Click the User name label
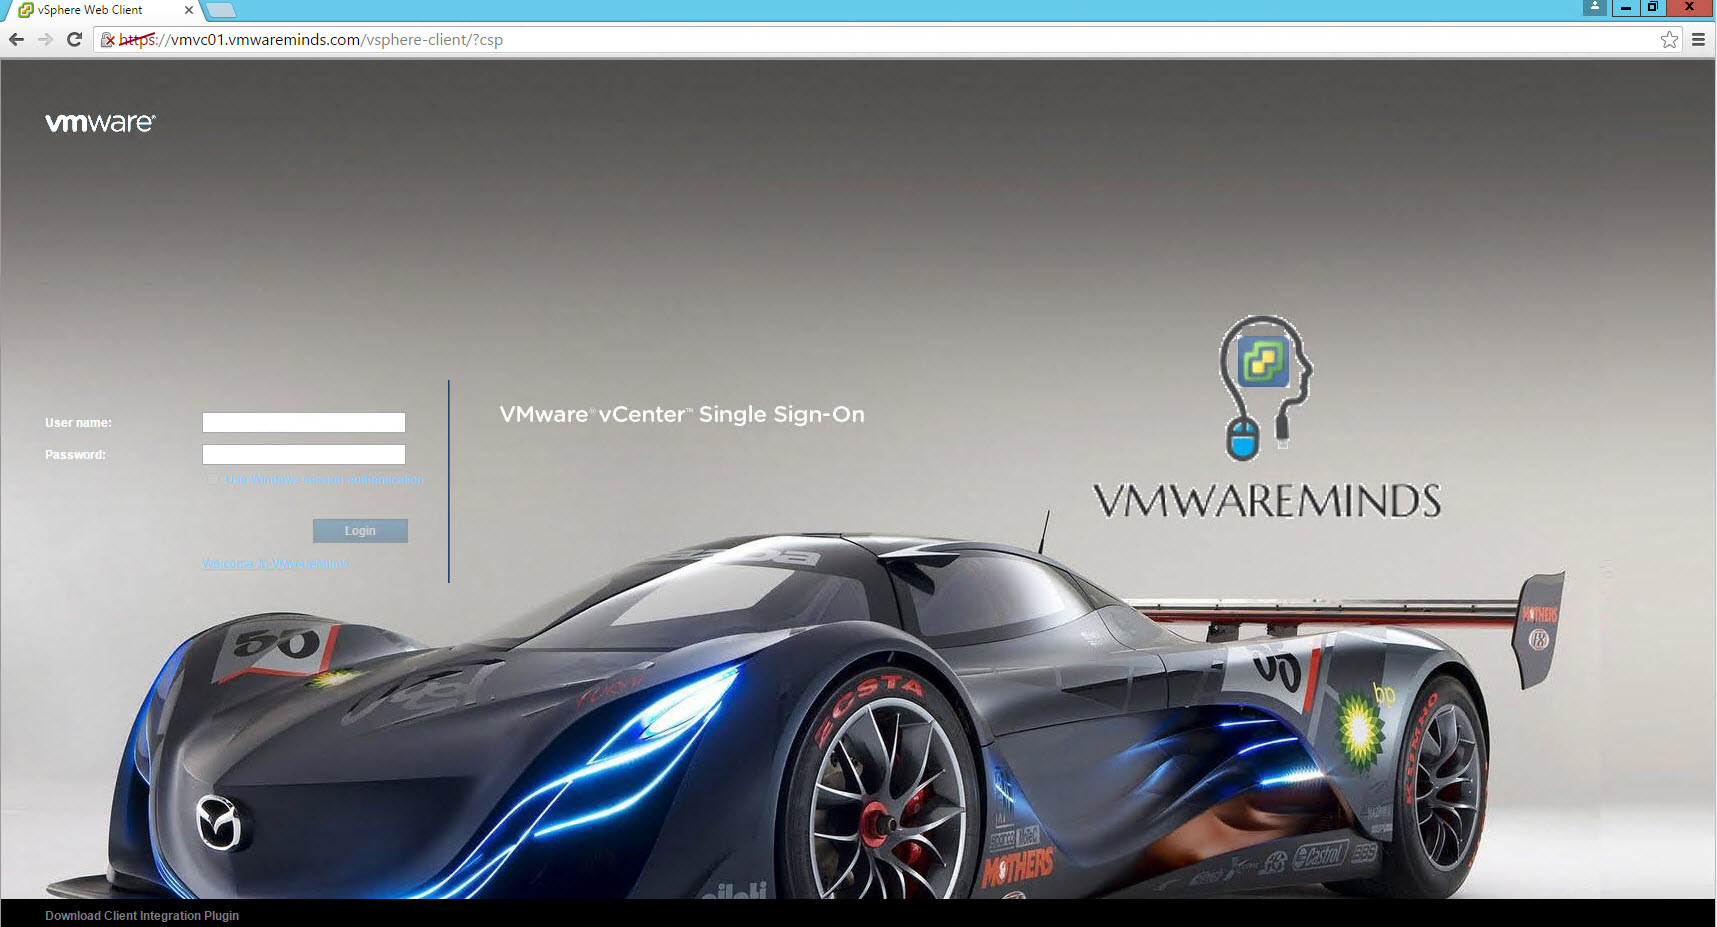The image size is (1717, 927). [78, 423]
